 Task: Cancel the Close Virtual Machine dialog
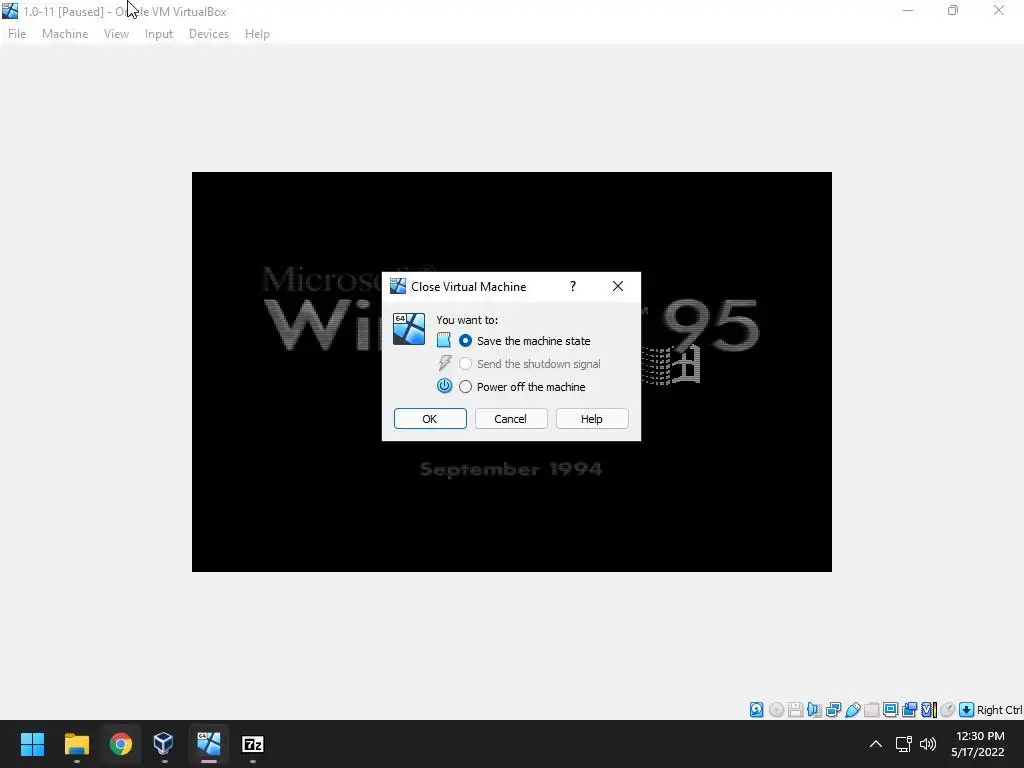tap(511, 419)
